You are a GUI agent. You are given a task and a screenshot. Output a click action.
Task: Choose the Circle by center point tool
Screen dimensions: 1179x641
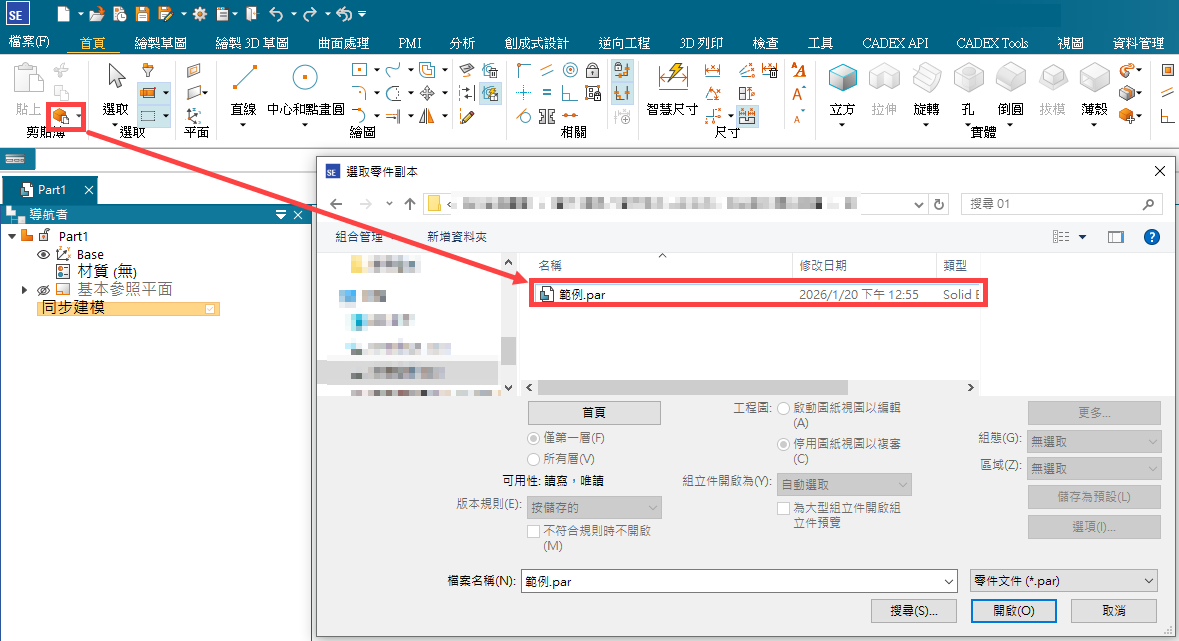[x=305, y=78]
